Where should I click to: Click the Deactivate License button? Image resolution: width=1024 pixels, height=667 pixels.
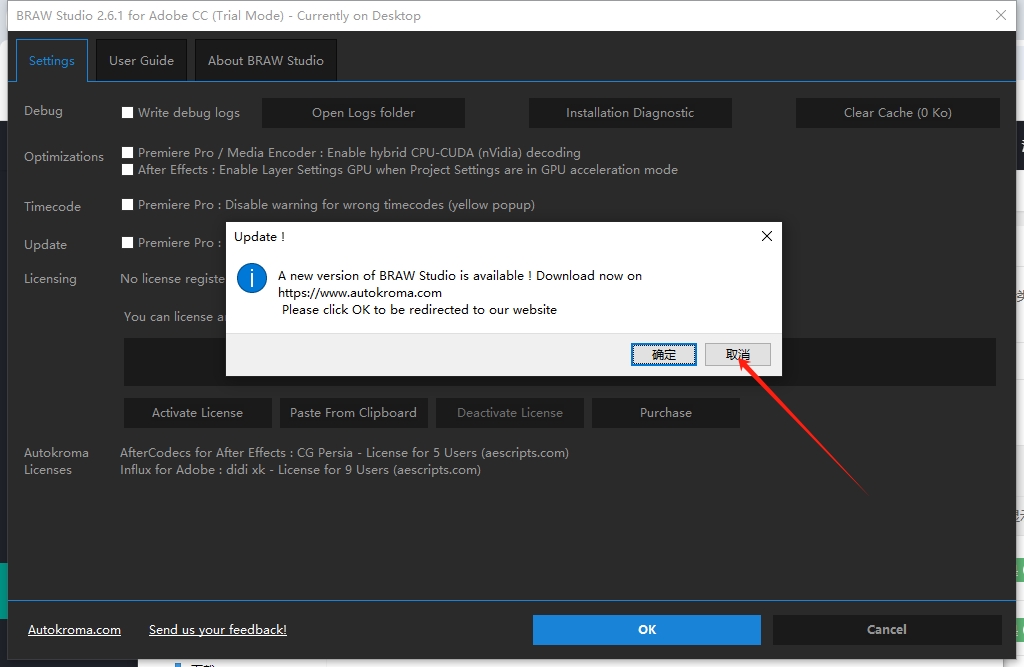point(509,413)
